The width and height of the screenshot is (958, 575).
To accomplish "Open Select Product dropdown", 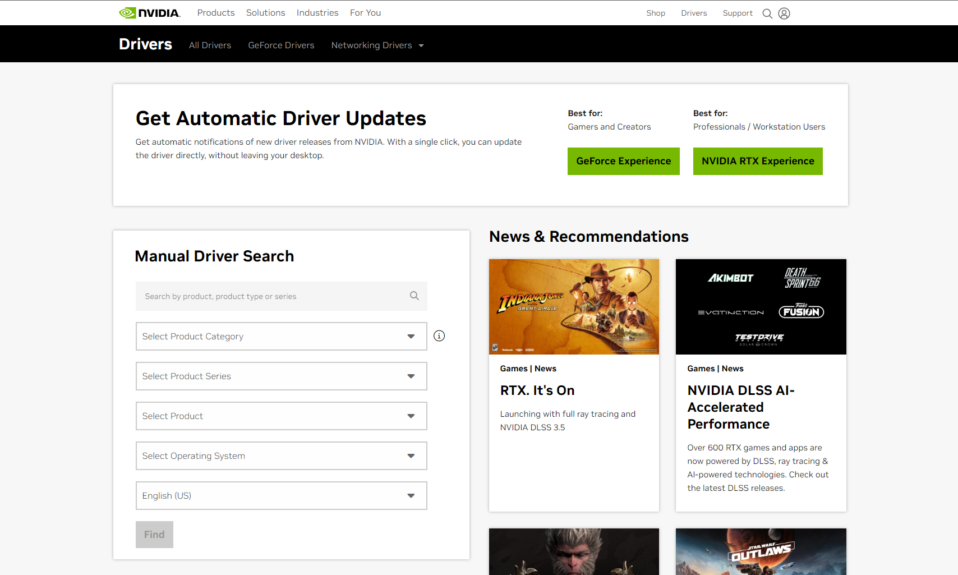I will click(x=281, y=416).
